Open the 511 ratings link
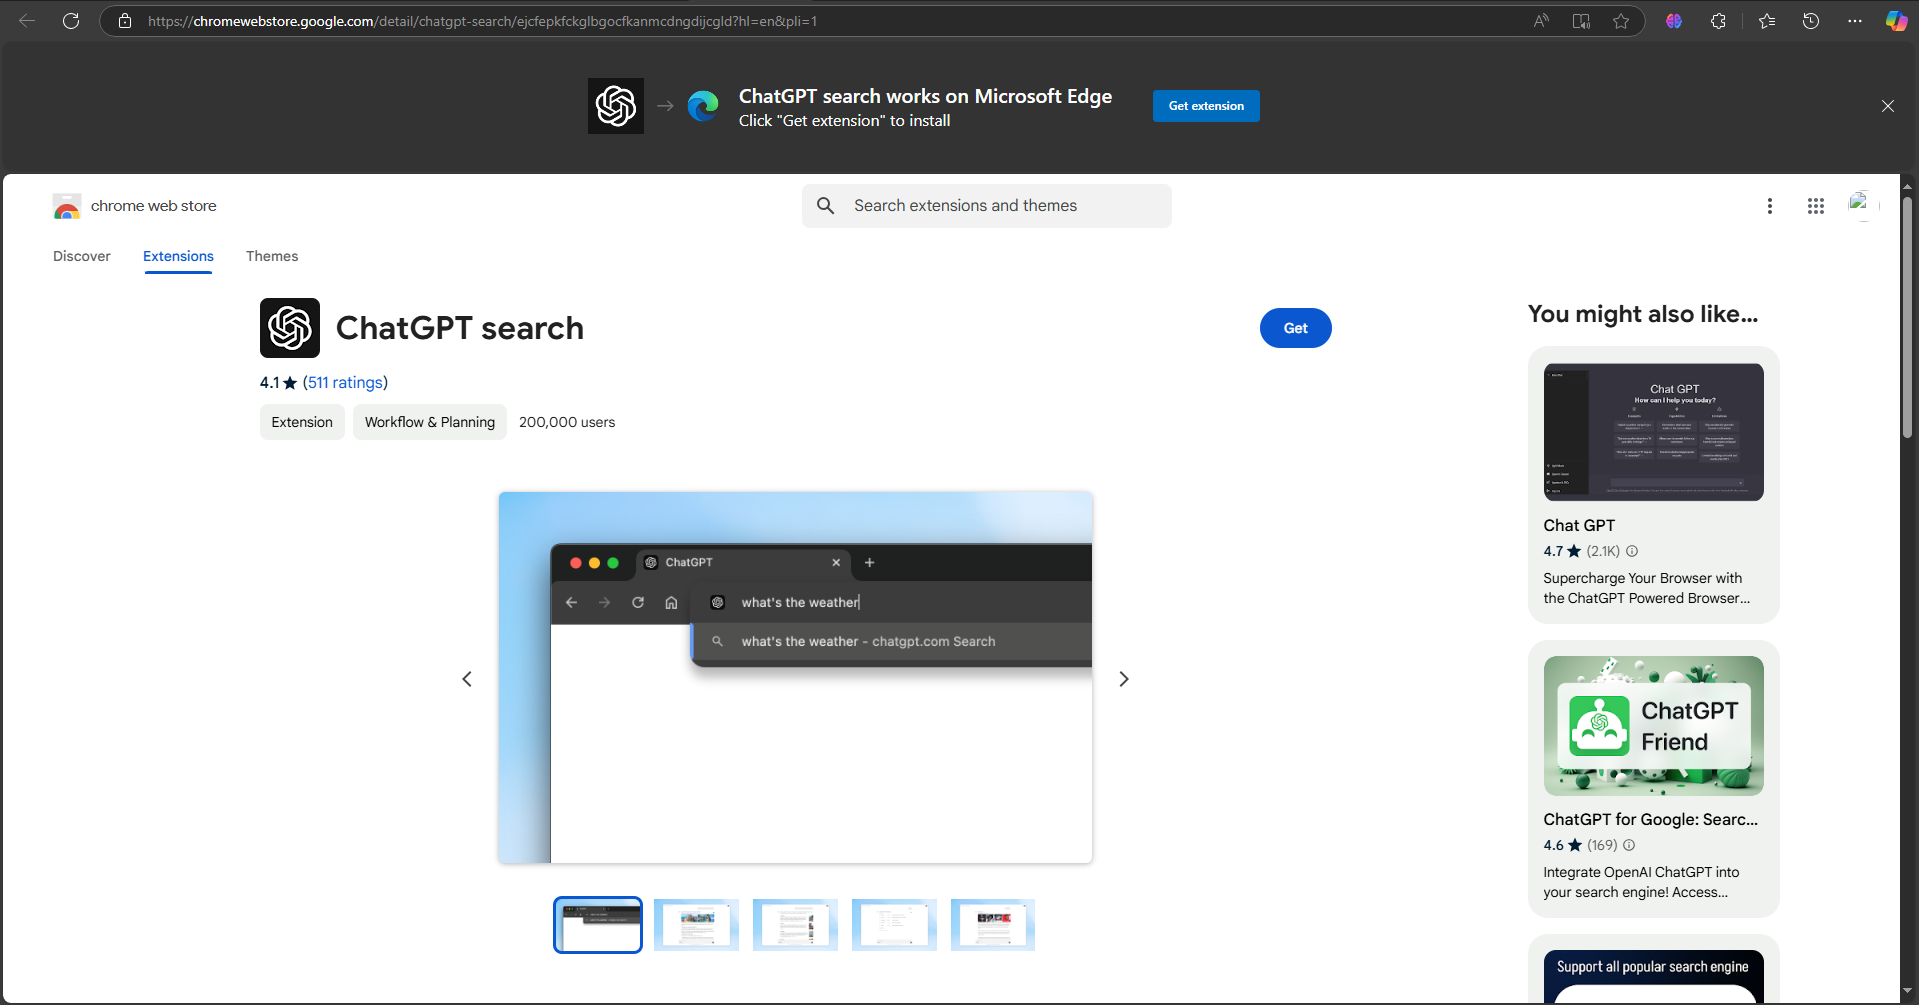 [x=345, y=382]
